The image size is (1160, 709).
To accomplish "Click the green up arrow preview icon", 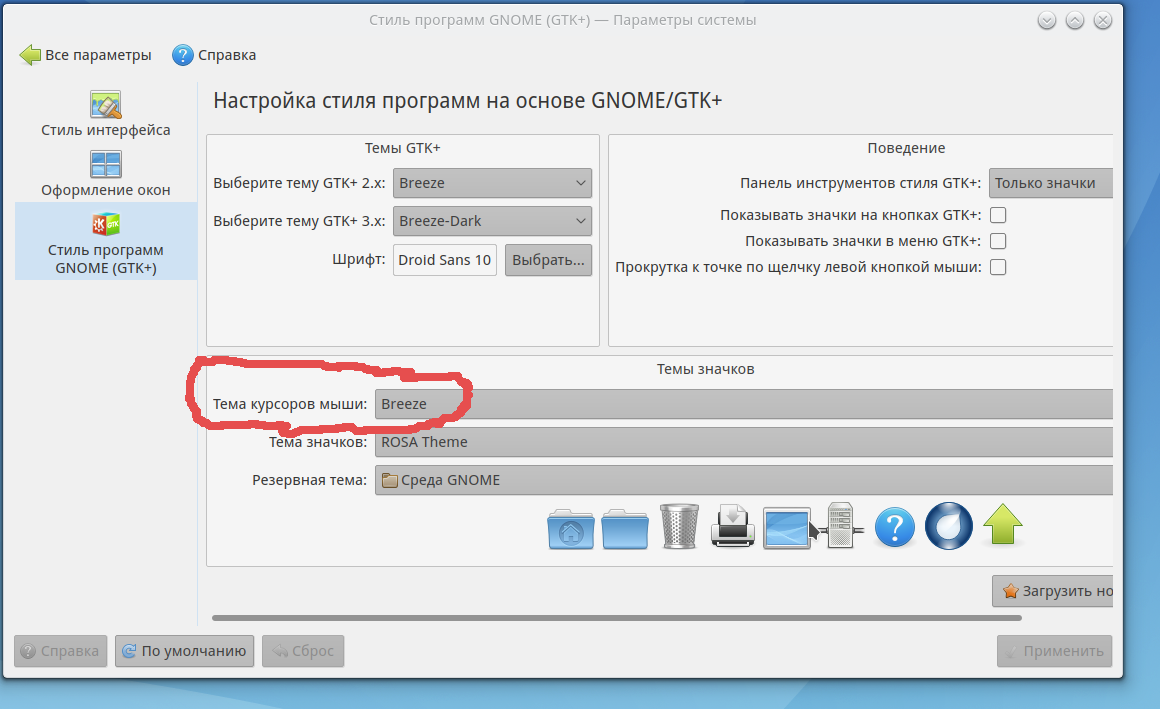I will 1002,525.
